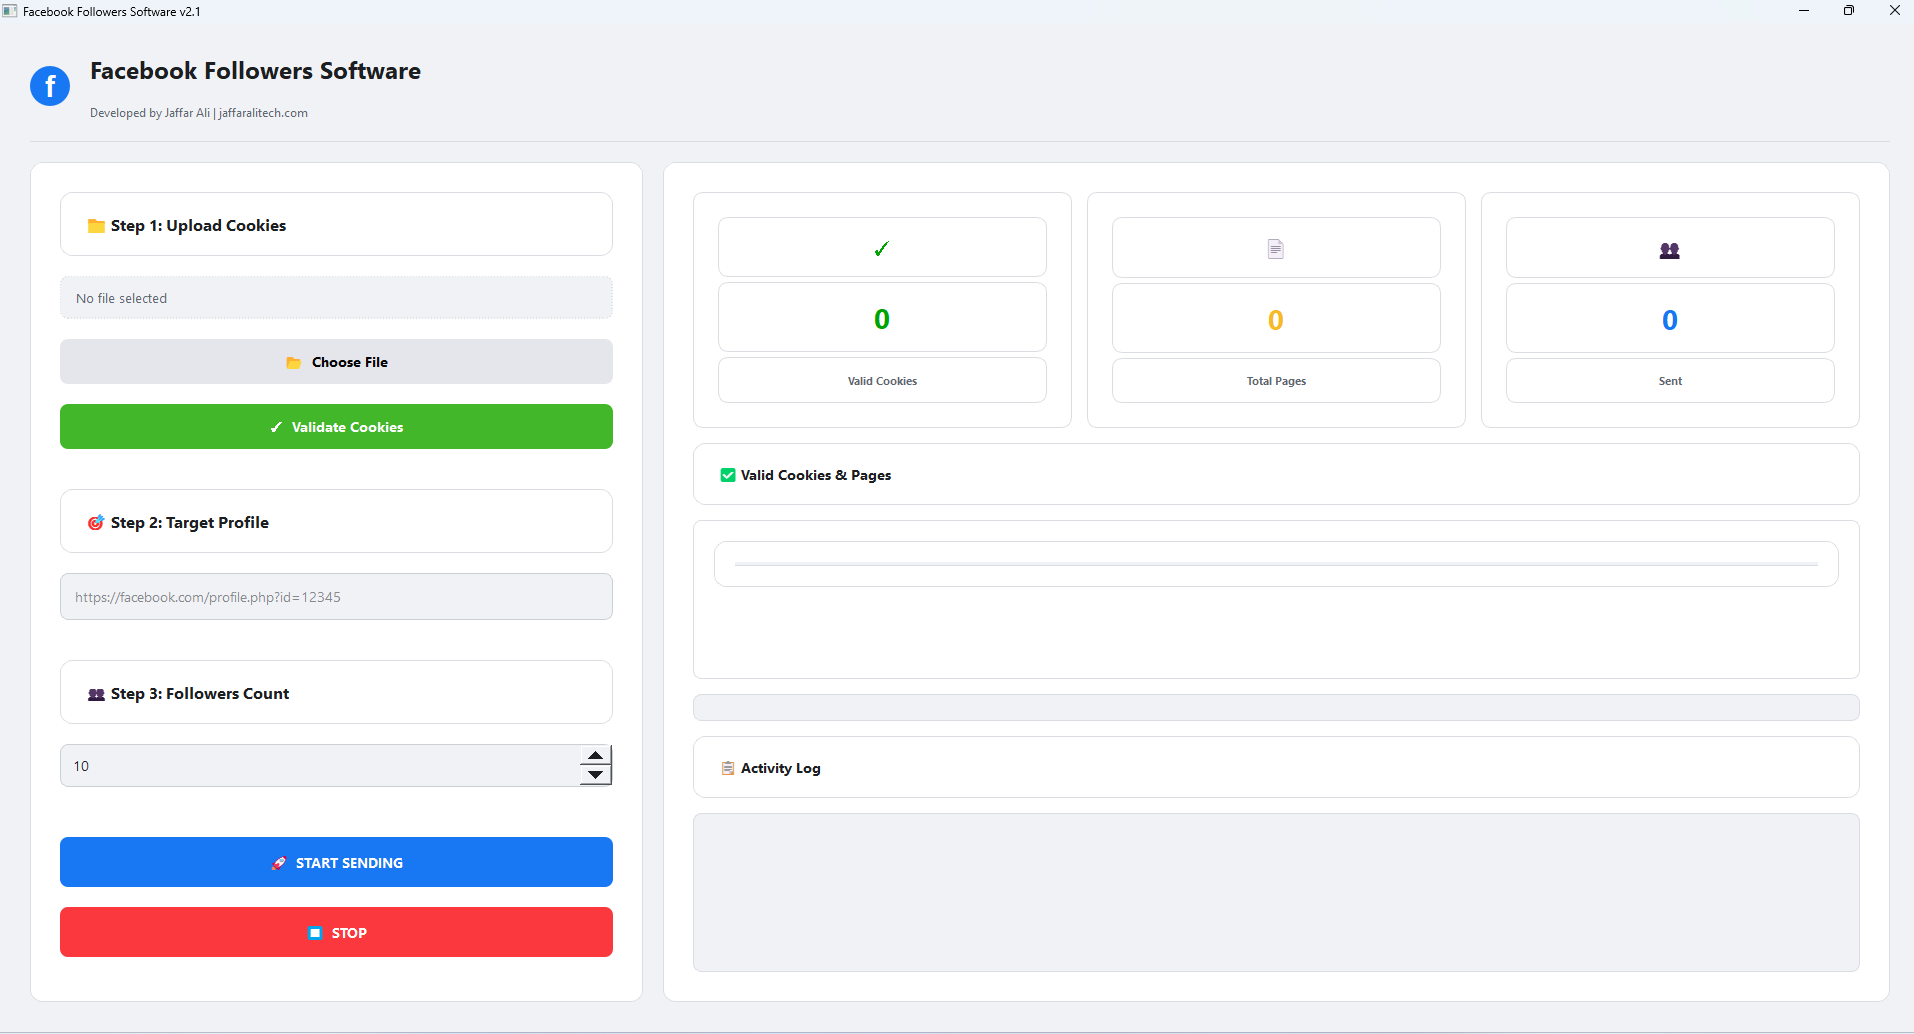This screenshot has height=1034, width=1914.
Task: Focus the target profile URL field
Action: [x=336, y=597]
